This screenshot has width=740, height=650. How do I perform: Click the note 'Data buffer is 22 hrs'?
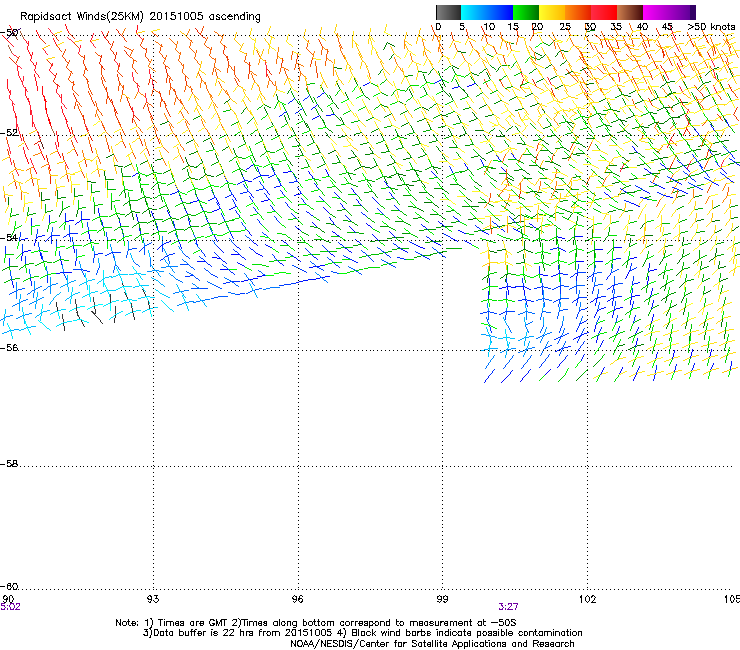[204, 633]
